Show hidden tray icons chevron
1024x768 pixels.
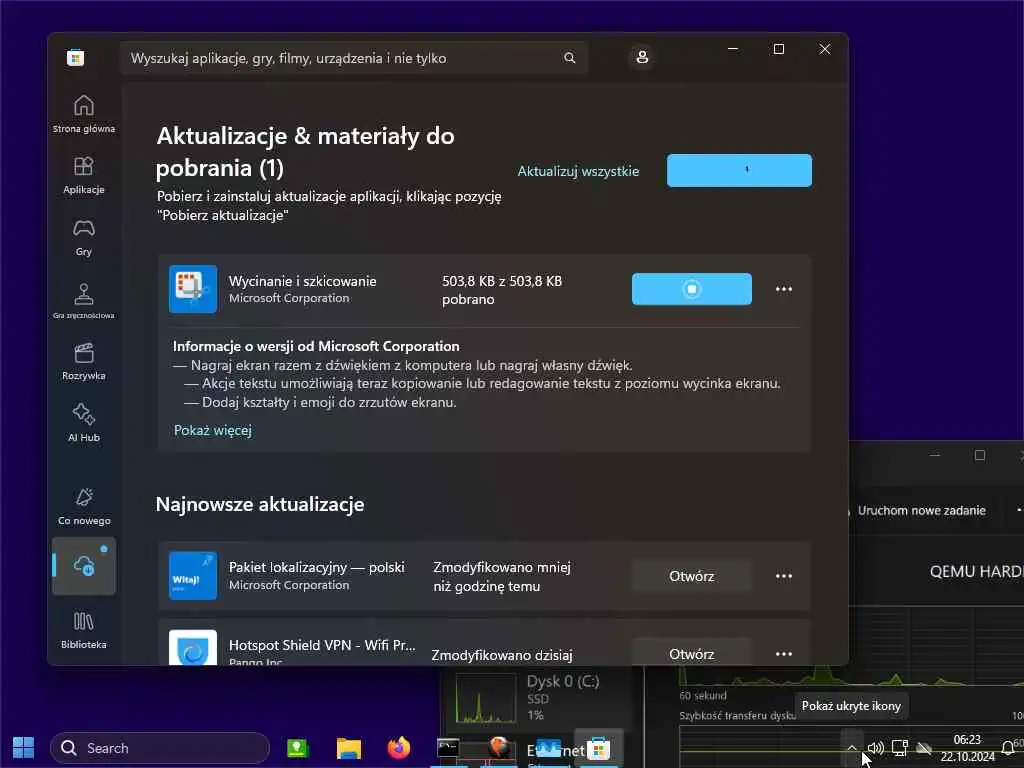852,748
